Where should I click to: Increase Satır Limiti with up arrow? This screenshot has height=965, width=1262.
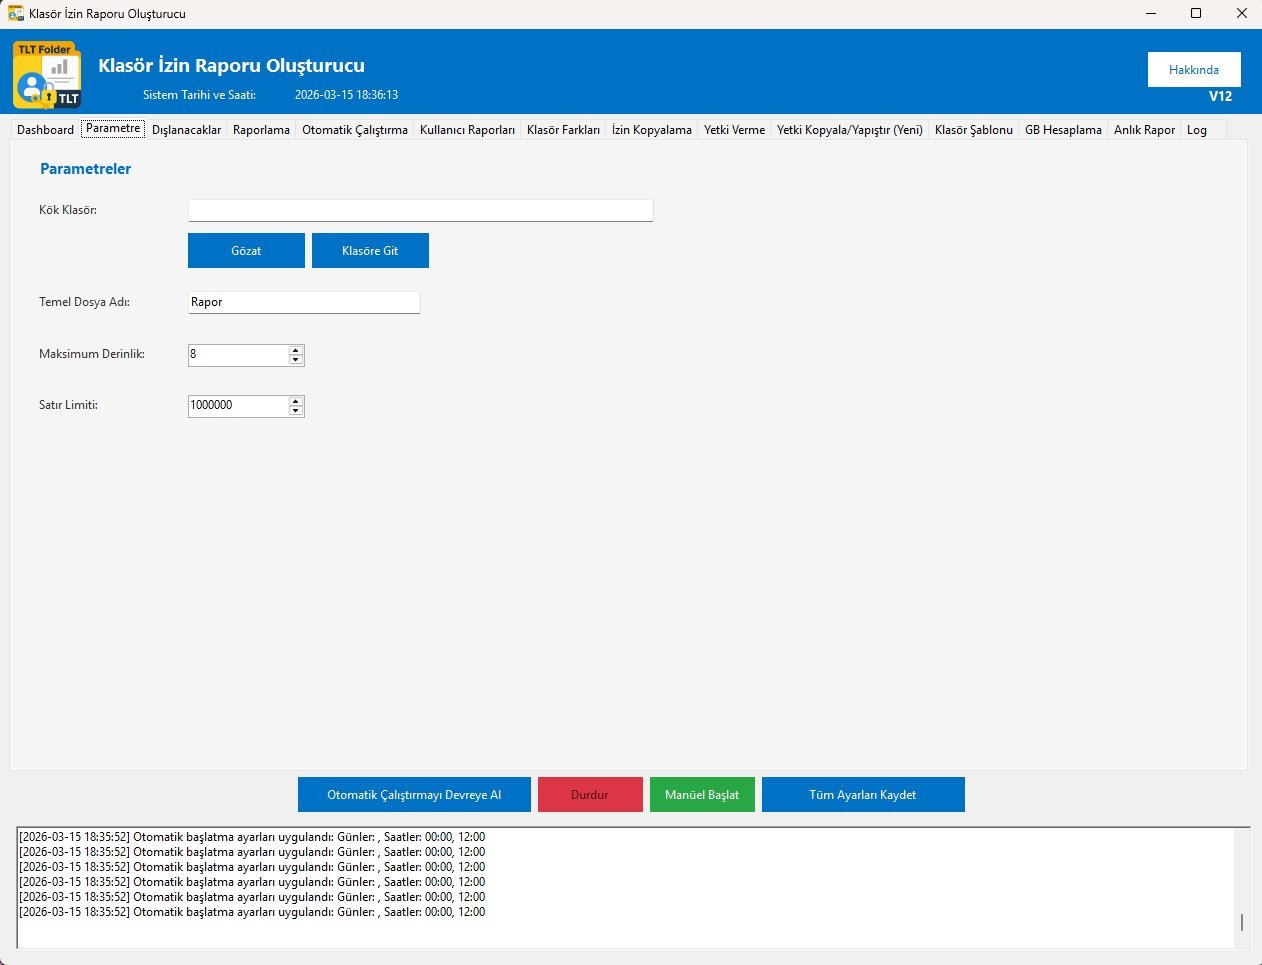[295, 401]
